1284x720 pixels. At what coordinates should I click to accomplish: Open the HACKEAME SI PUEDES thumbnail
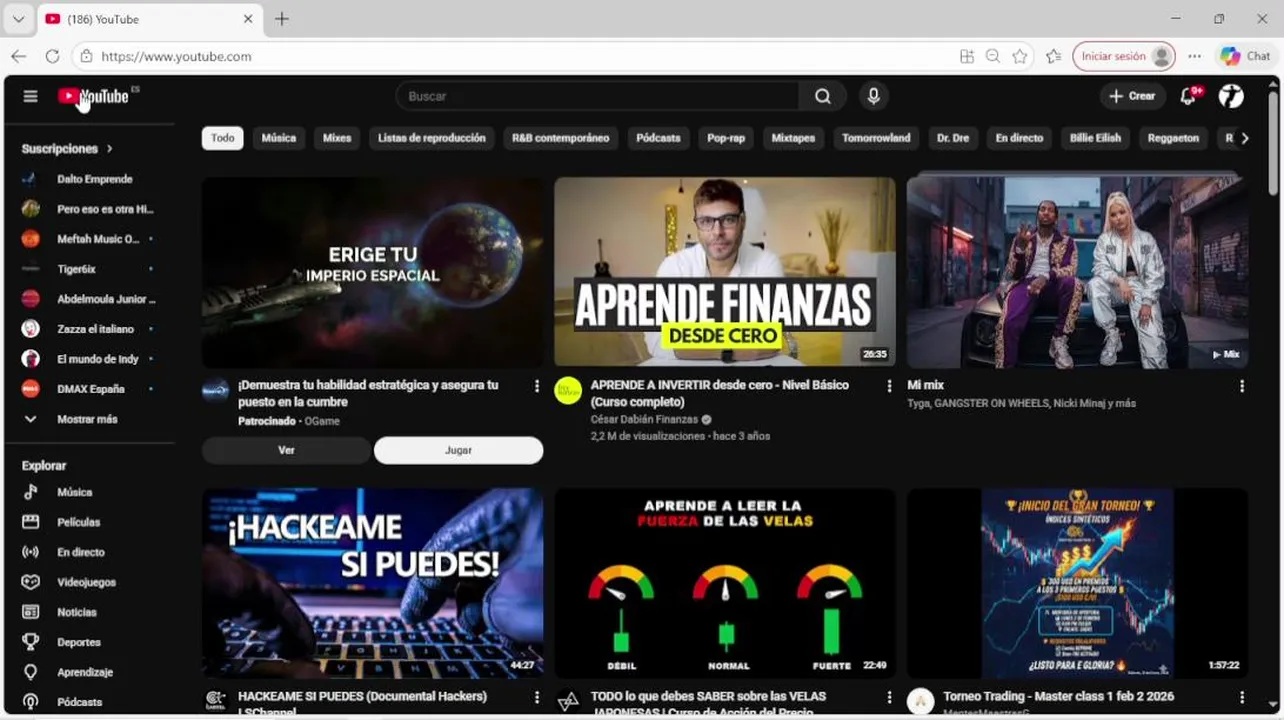pyautogui.click(x=373, y=583)
